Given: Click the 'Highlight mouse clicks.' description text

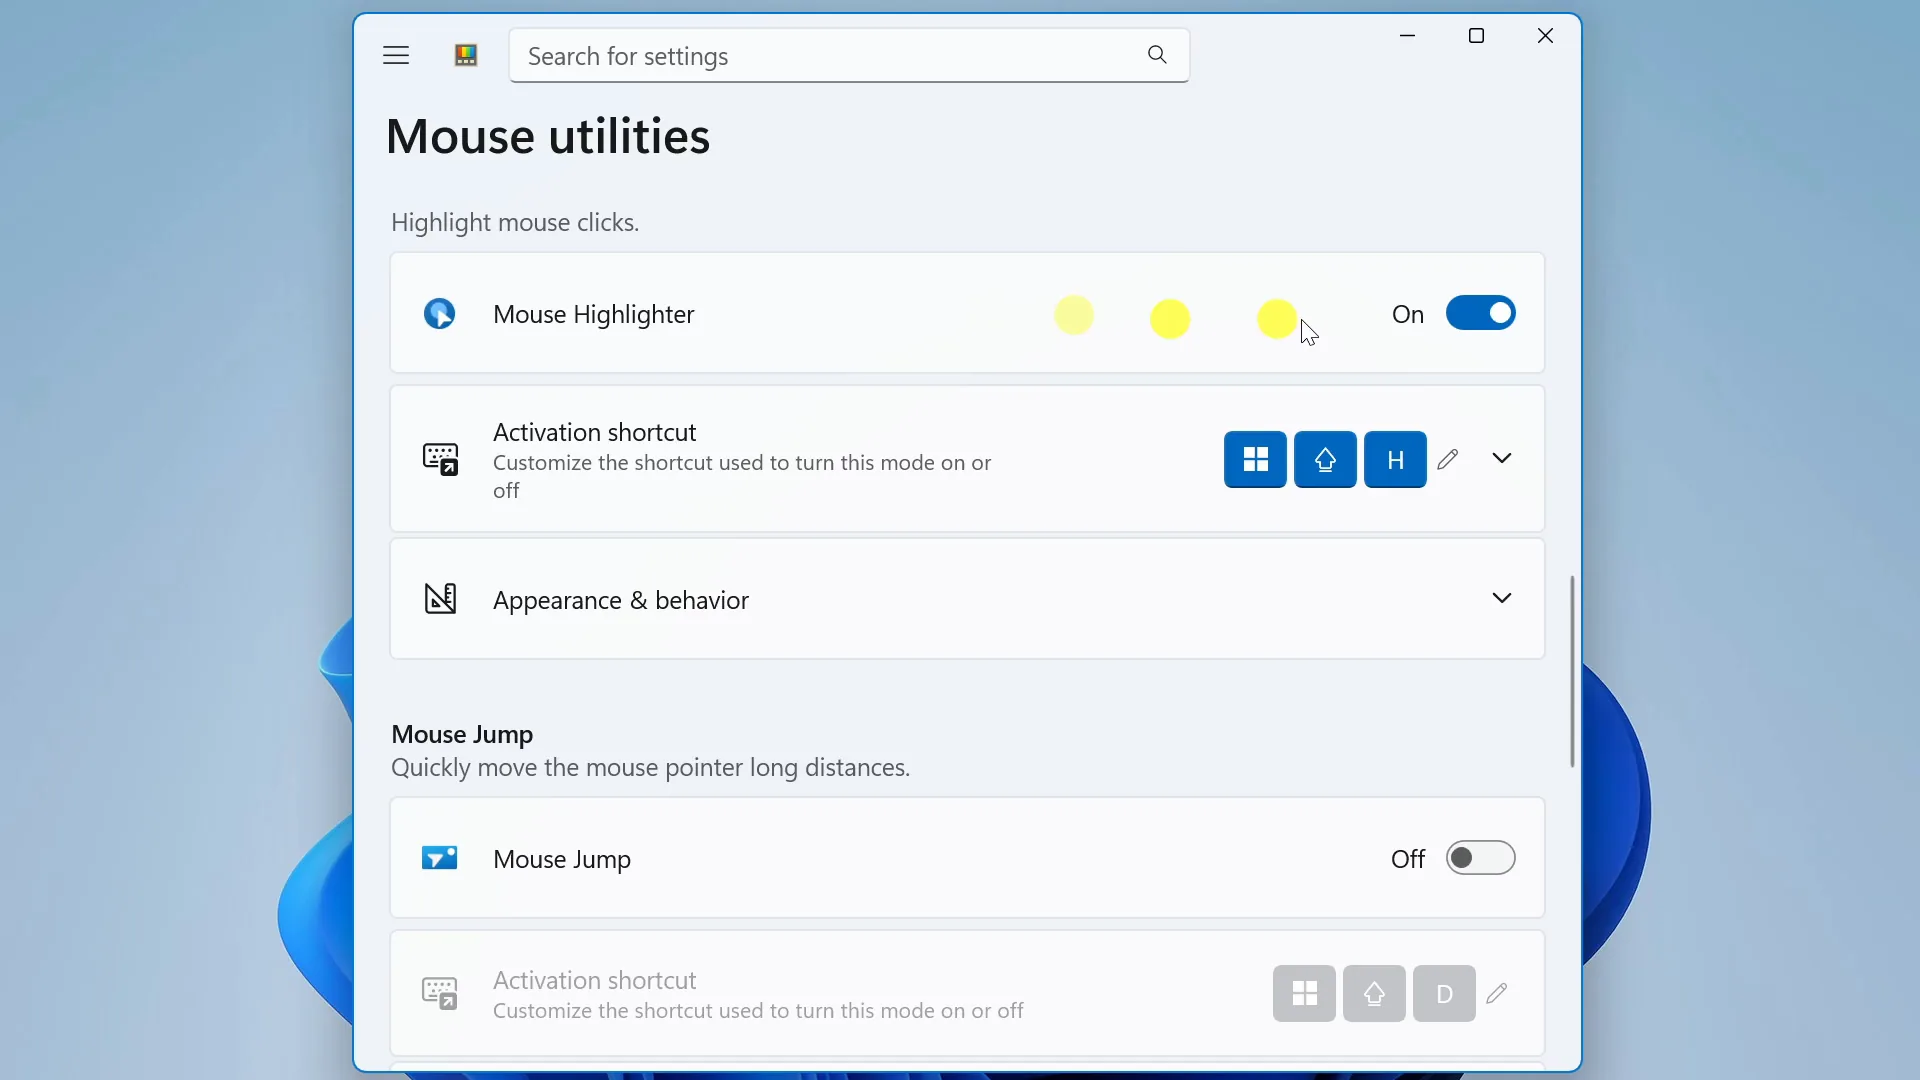Looking at the screenshot, I should click(x=515, y=222).
